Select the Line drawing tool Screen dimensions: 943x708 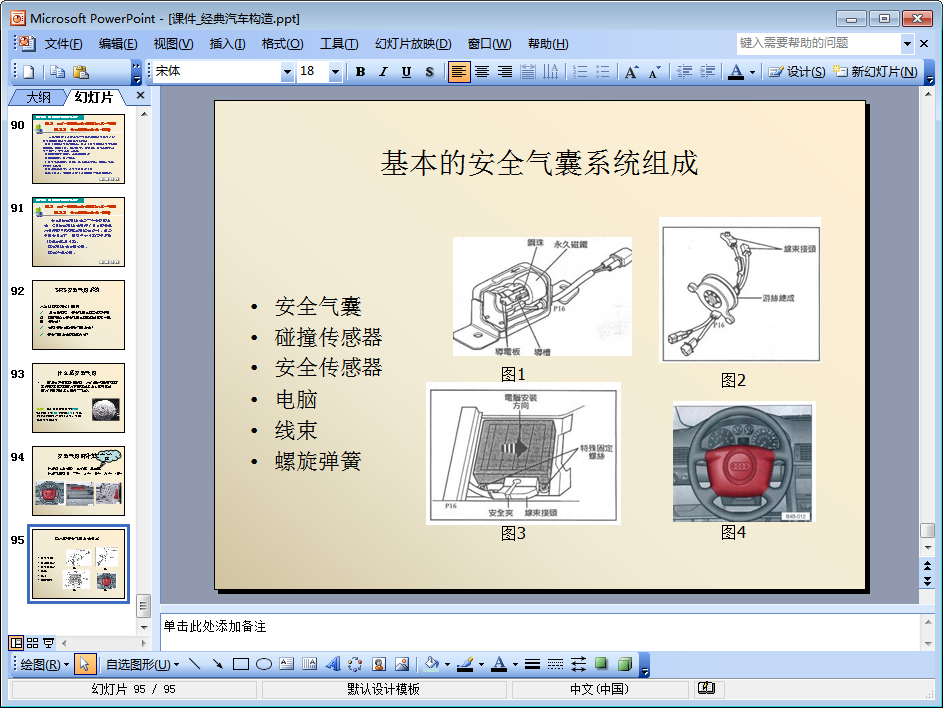(194, 664)
